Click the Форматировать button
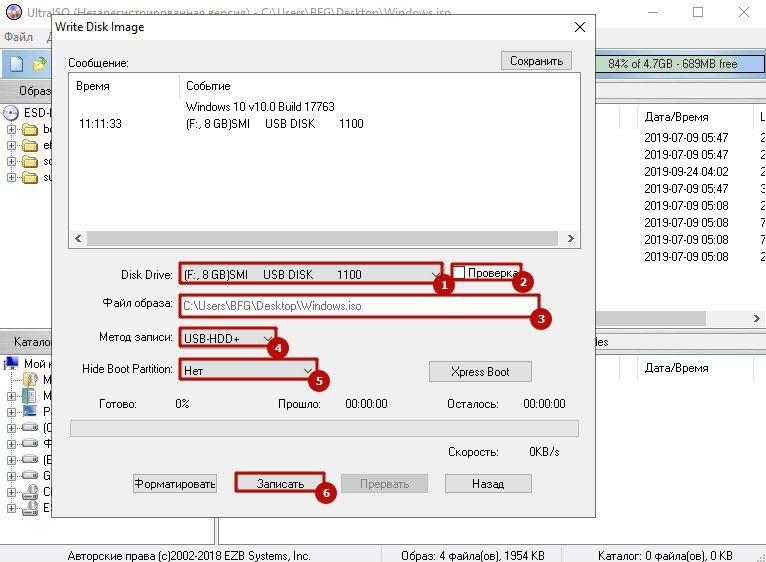This screenshot has height=562, width=766. [175, 484]
